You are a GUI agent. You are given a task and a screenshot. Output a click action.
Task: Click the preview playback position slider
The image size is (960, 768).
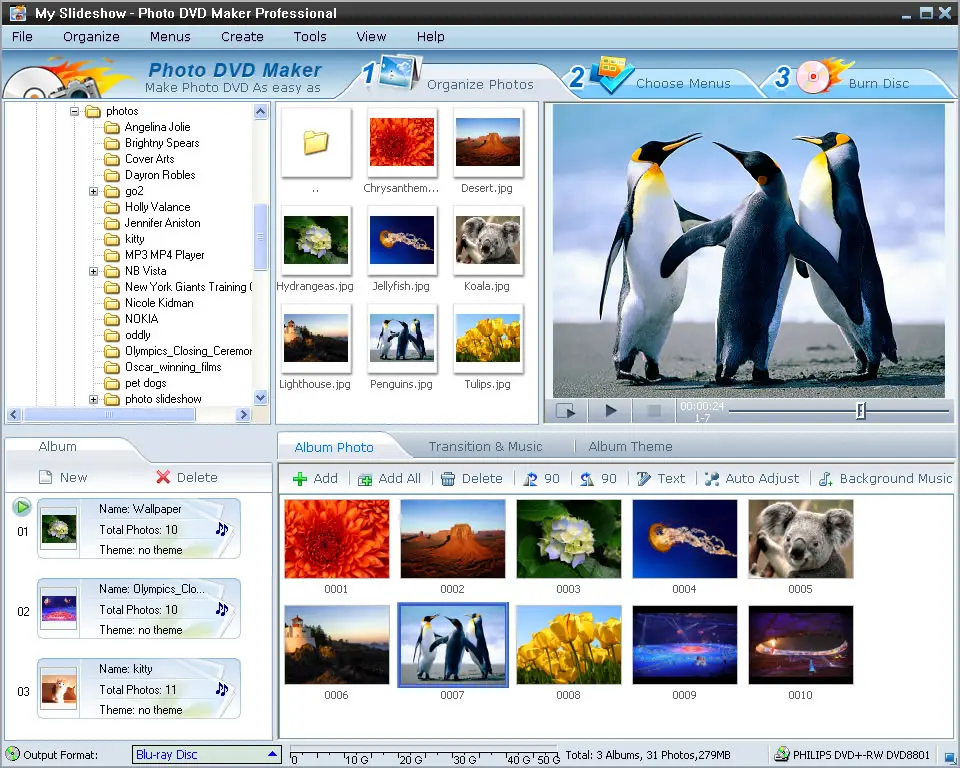(x=860, y=411)
